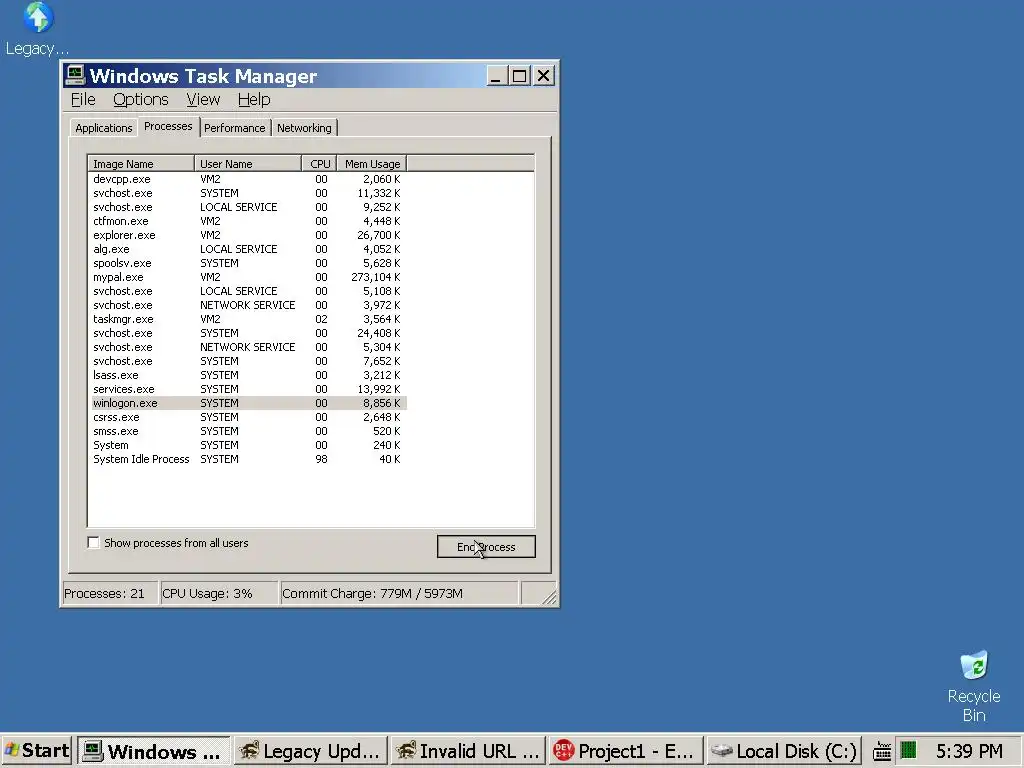The image size is (1024, 768).
Task: Open the Legacy Update desktop icon
Action: 37,29
